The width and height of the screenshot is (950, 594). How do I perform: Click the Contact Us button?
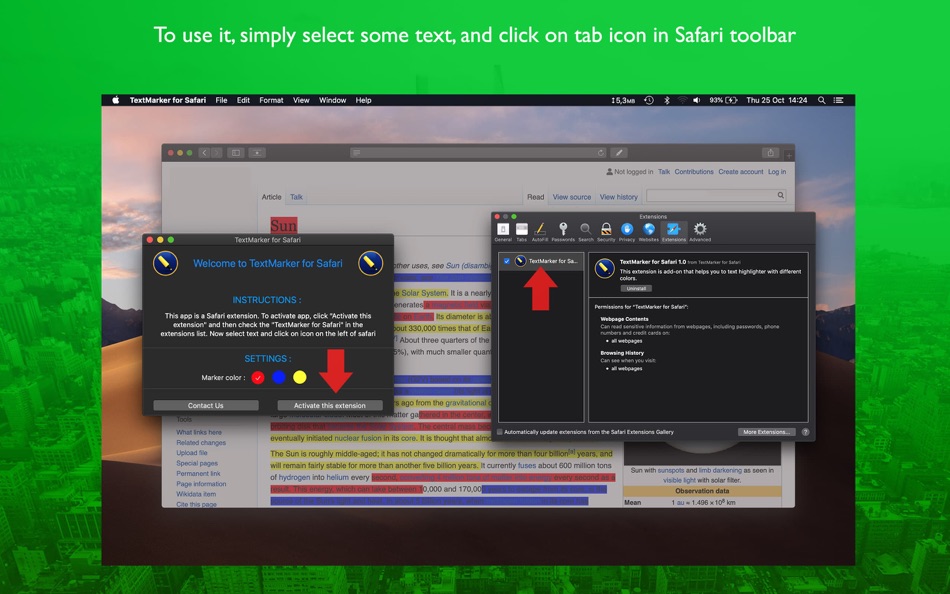(x=205, y=405)
